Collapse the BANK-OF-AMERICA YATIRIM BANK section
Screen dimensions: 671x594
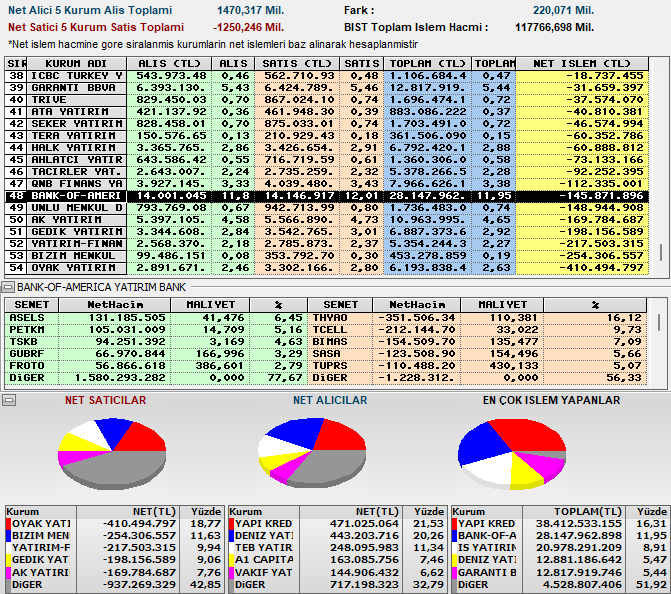pos(9,287)
